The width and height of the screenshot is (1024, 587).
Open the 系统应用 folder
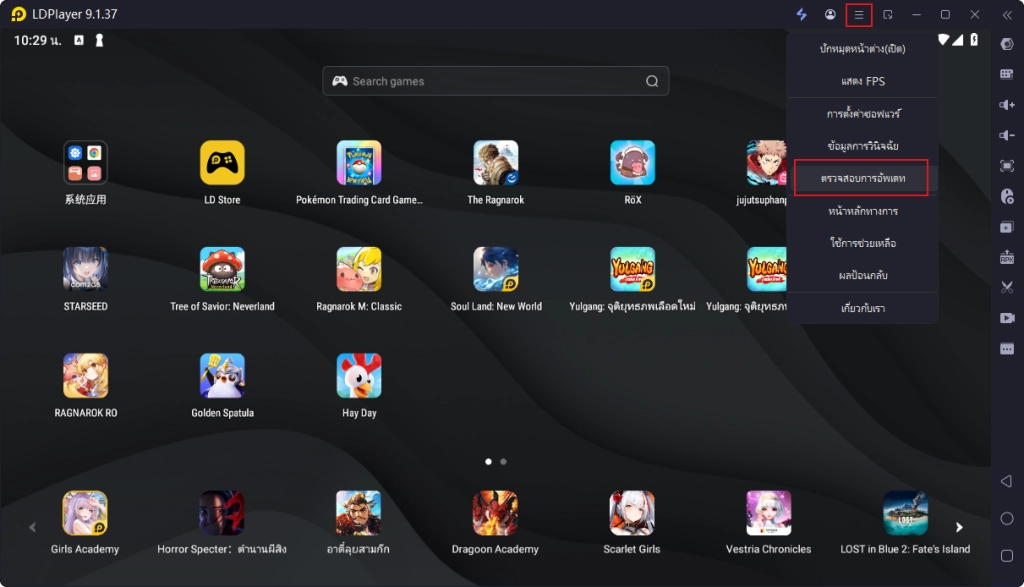click(86, 172)
